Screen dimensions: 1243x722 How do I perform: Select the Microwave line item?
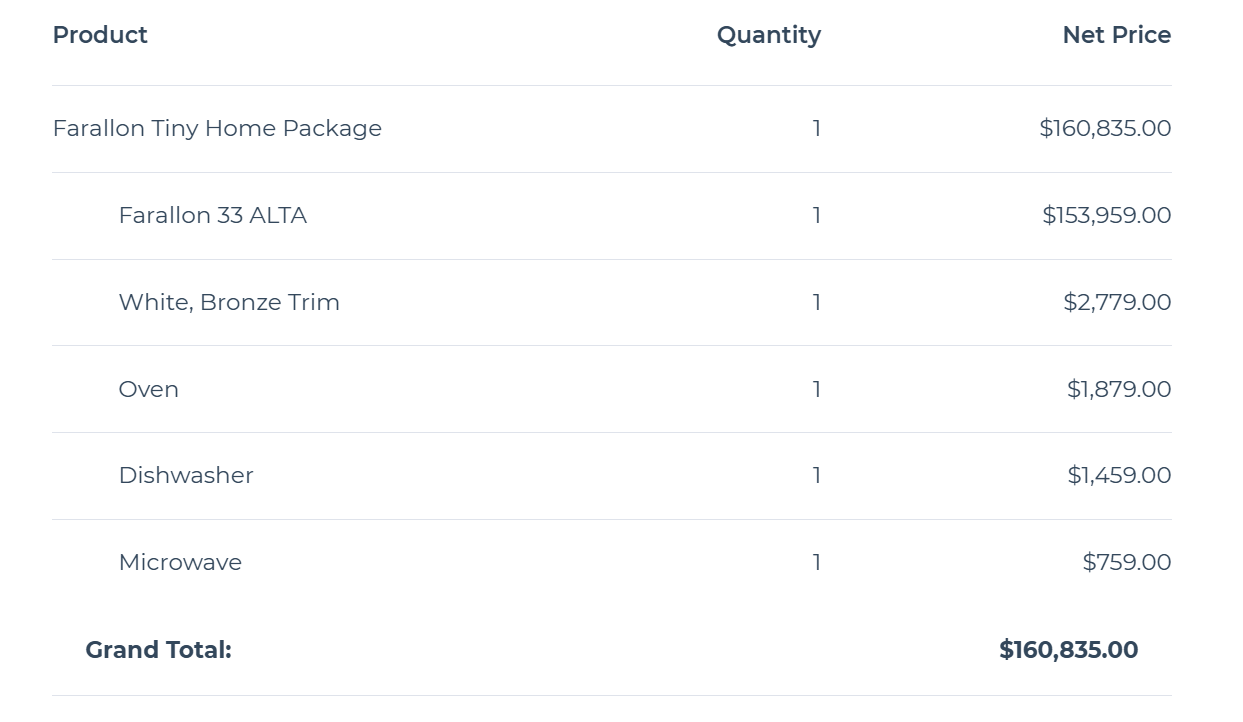(180, 562)
